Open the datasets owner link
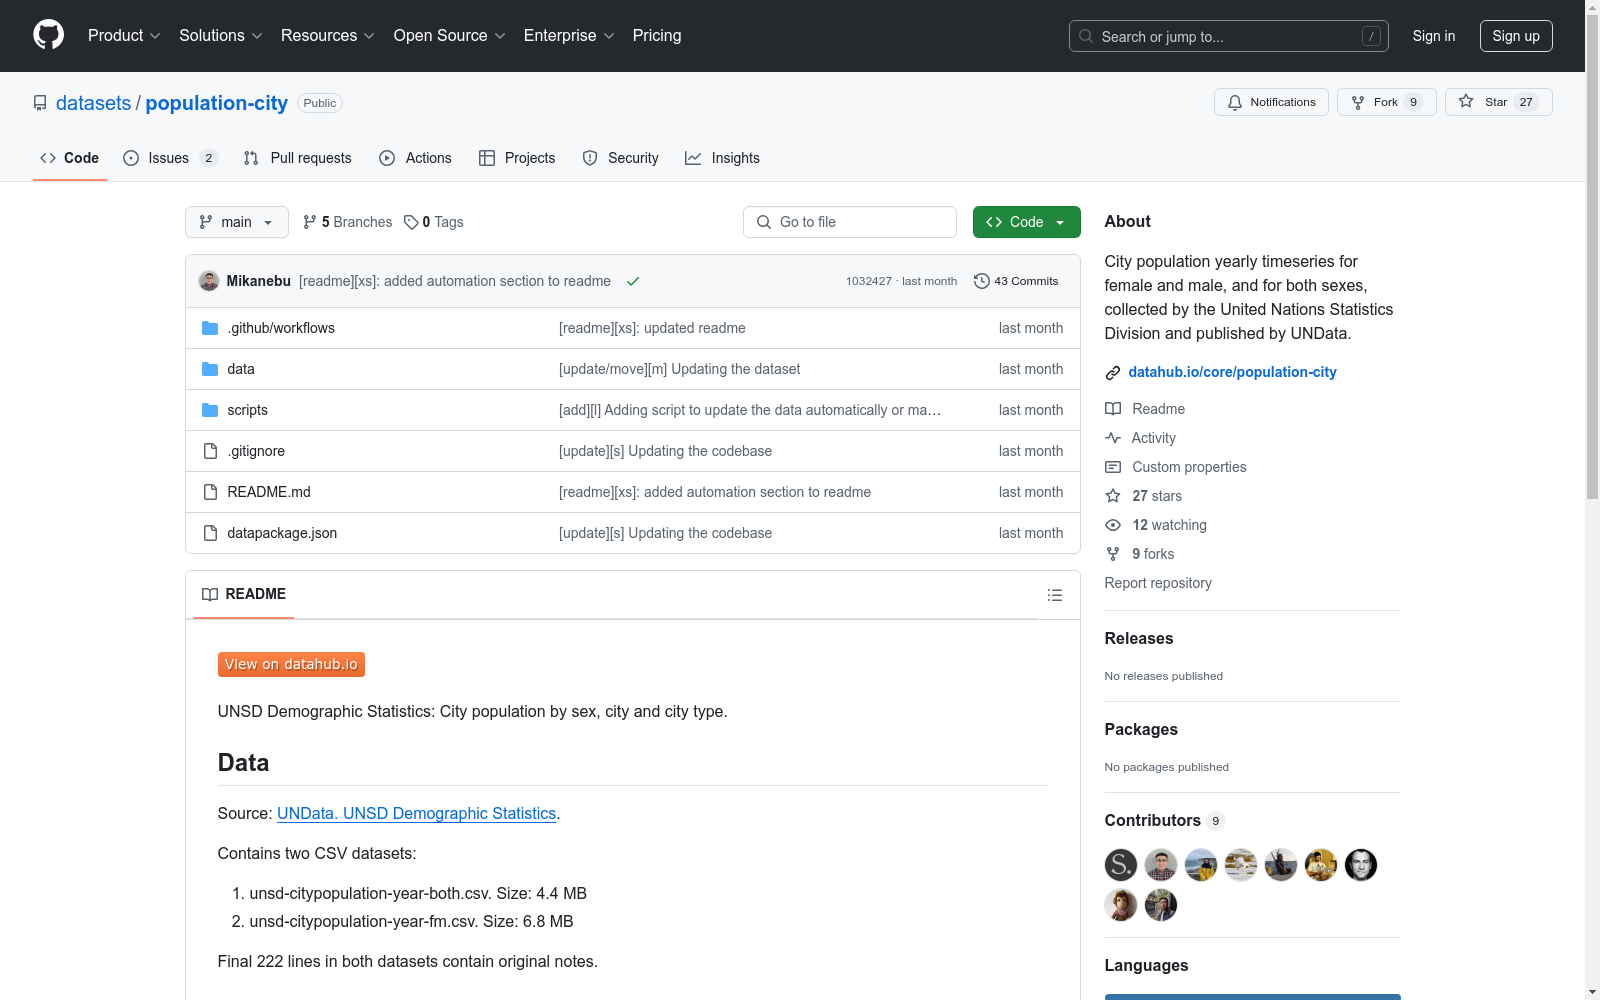 tap(93, 103)
